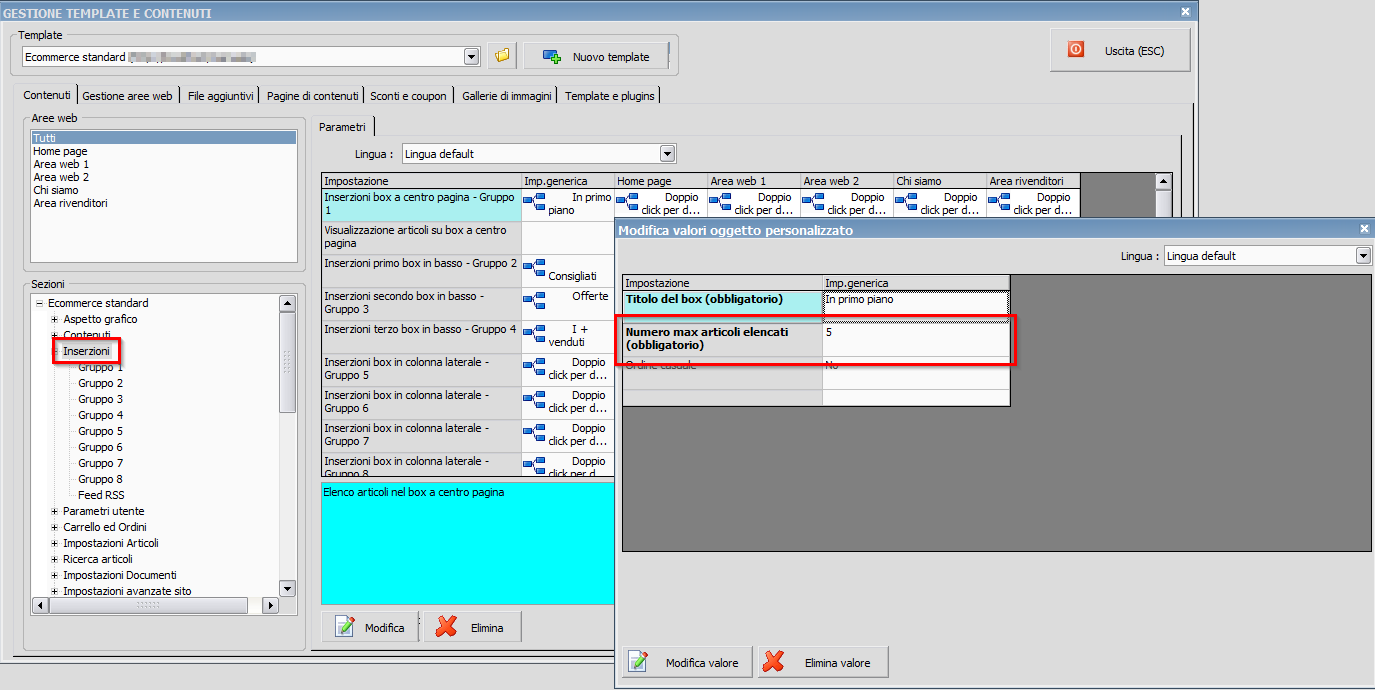Screen dimensions: 1375x690
Task: Select Area web 2 in the Aree web list
Action: coord(61,177)
